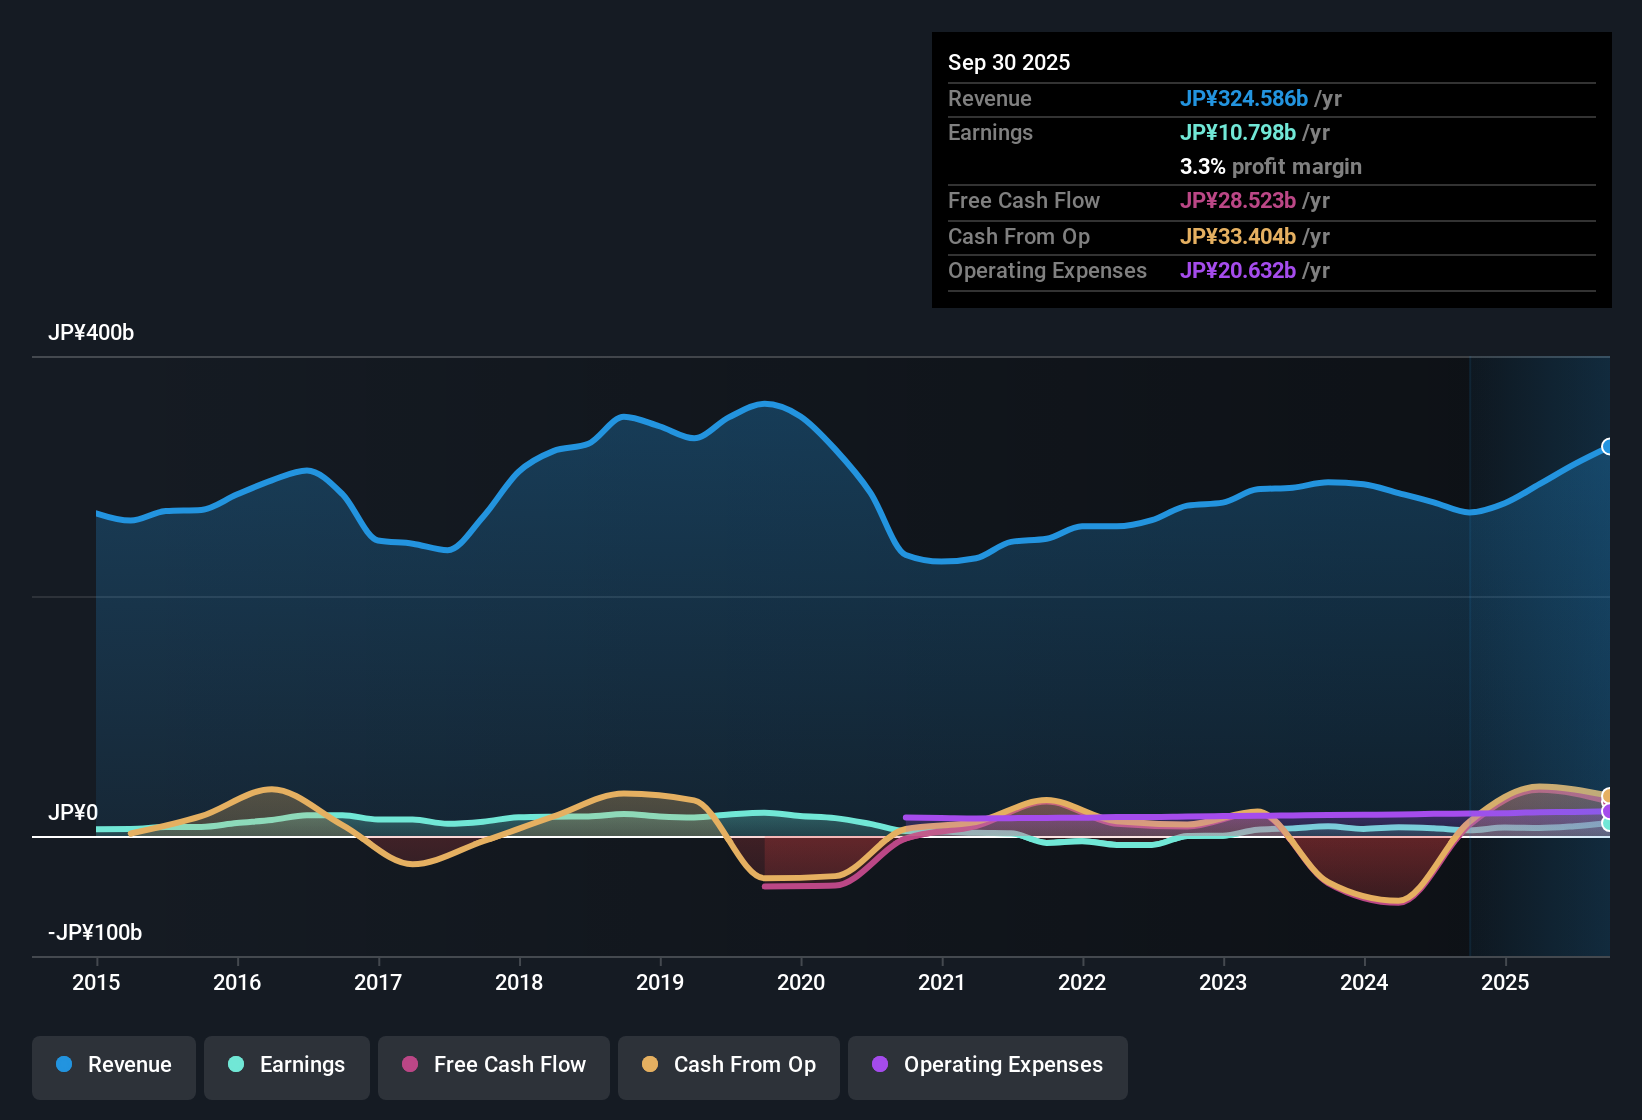Click the teal Earnings dot icon
Screen dimensions: 1642x1120
tap(236, 1065)
